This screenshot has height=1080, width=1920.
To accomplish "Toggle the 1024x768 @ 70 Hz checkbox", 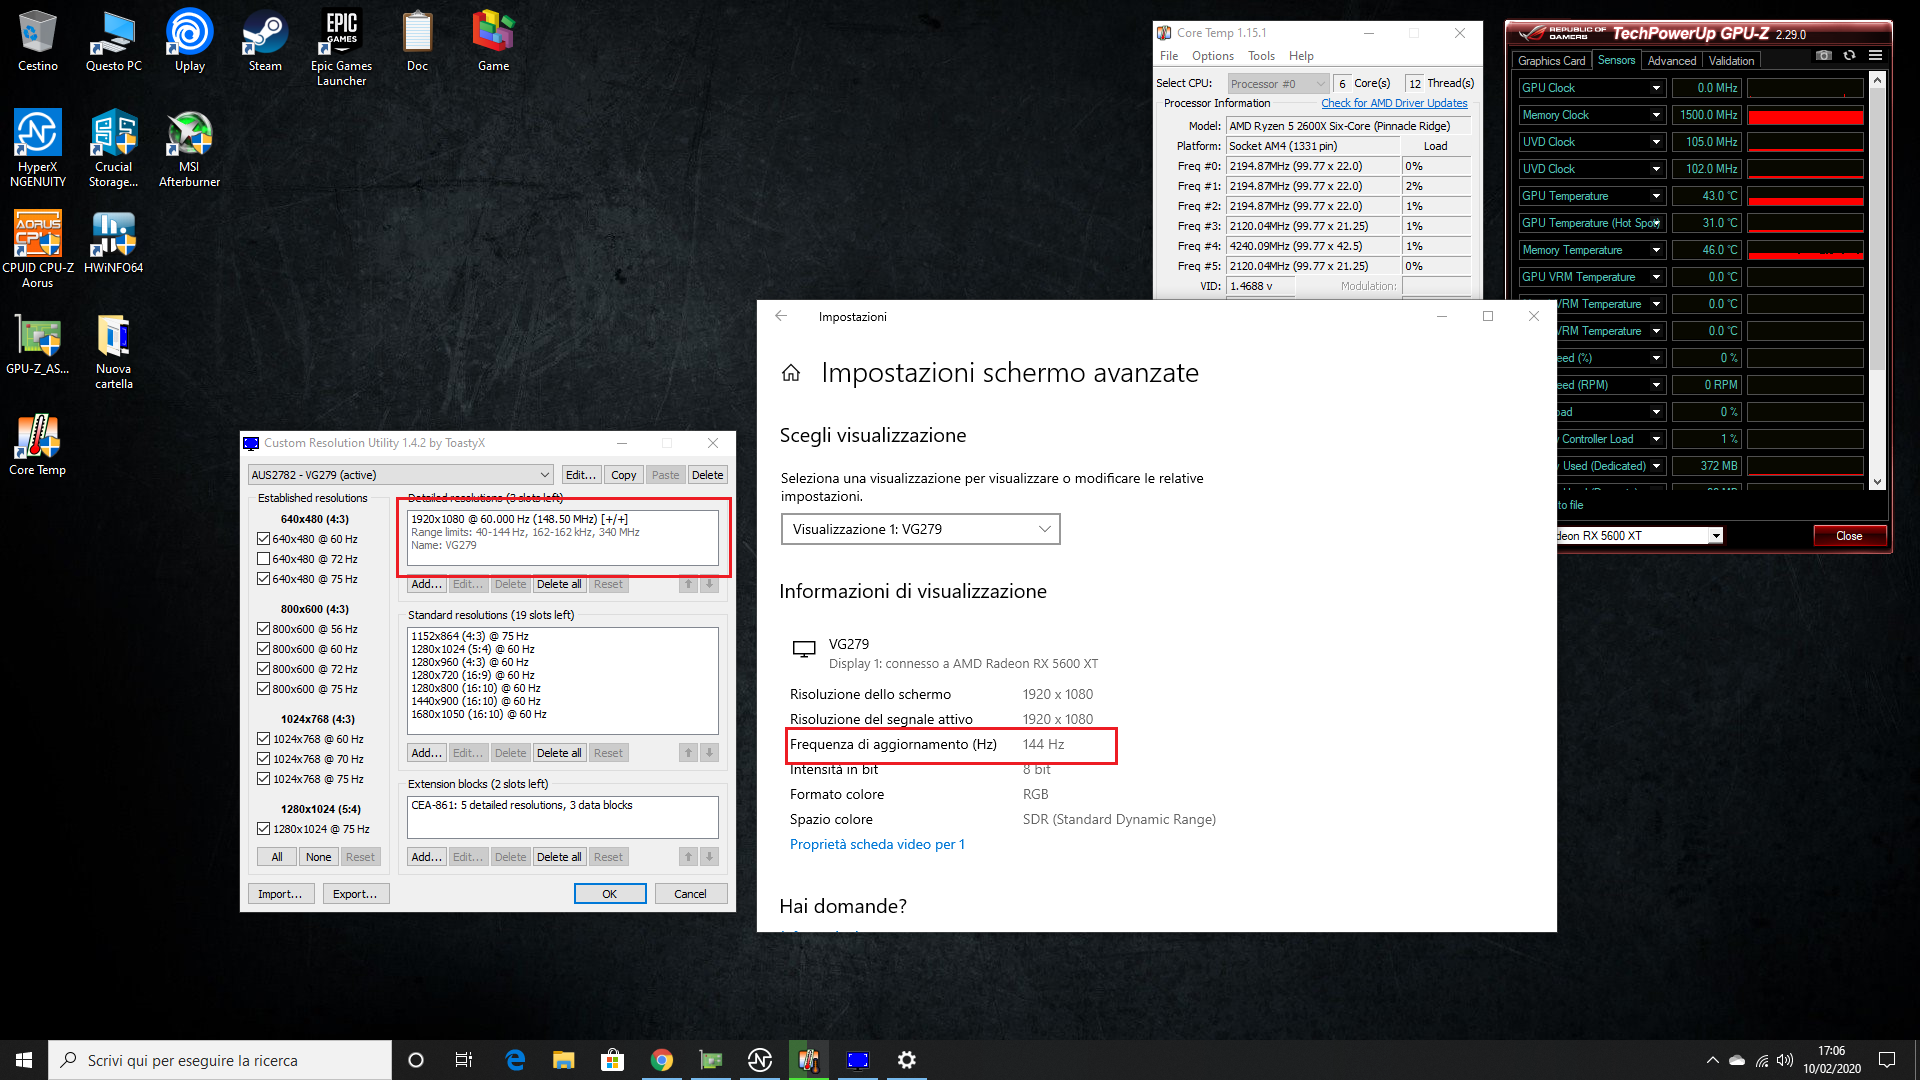I will click(x=264, y=759).
